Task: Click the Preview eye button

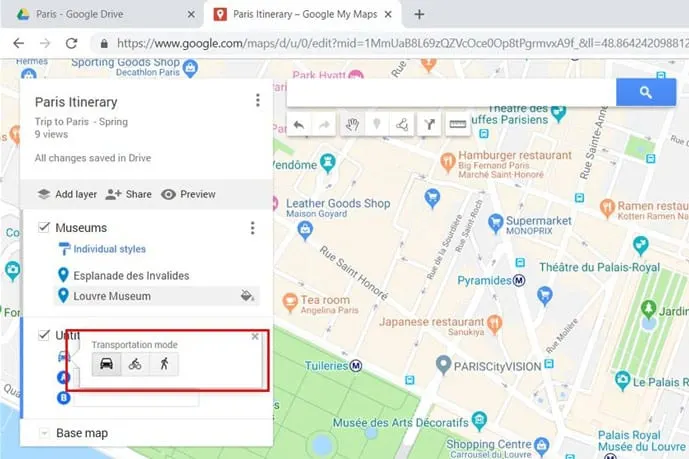Action: coord(188,194)
